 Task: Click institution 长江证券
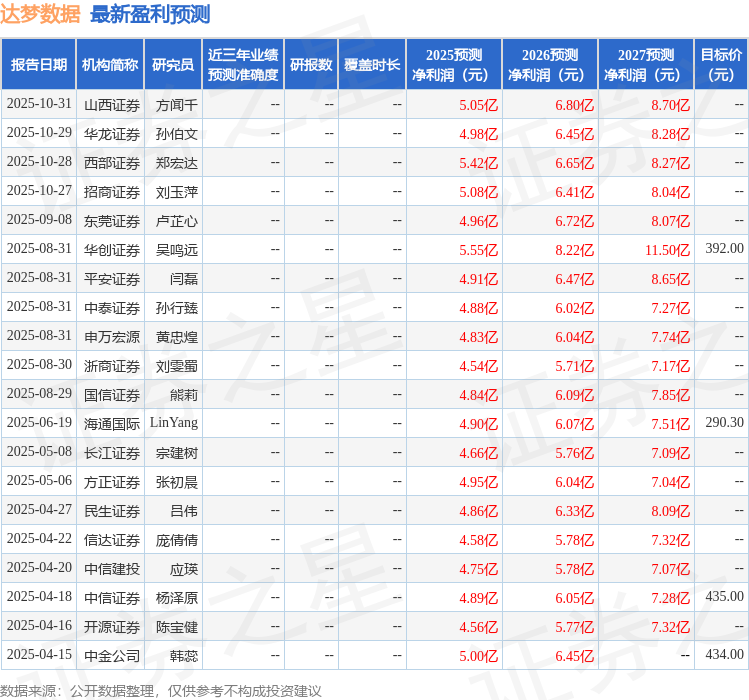[x=112, y=453]
